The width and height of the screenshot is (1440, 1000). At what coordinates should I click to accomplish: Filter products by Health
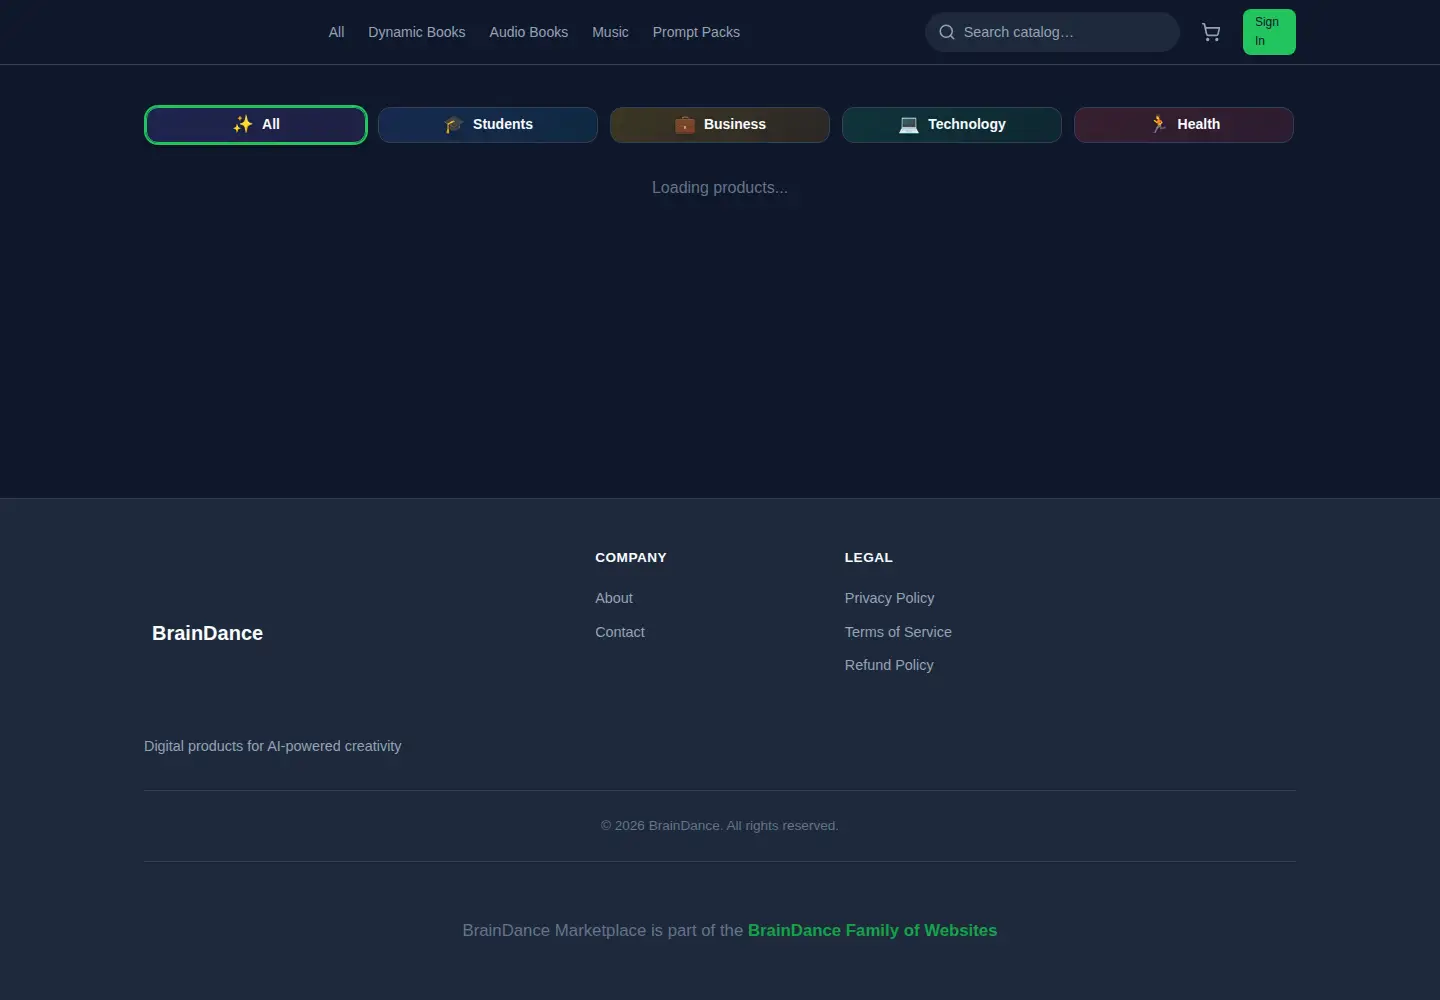(x=1184, y=125)
